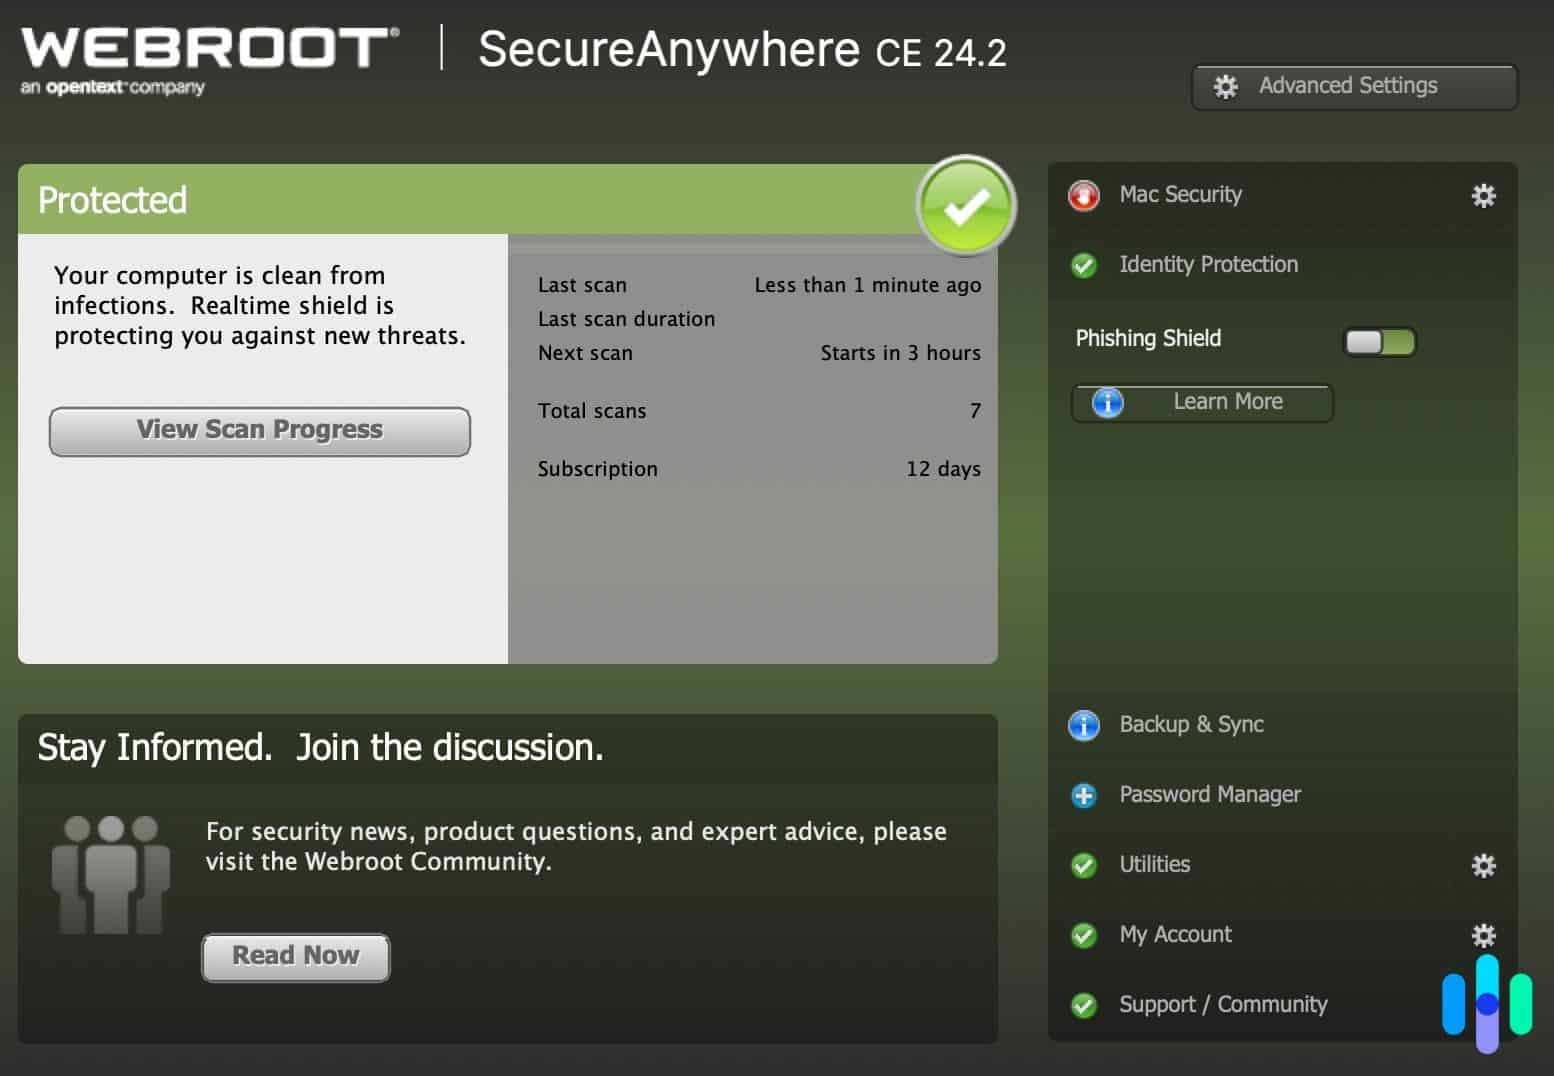Click the Utilities green status checkmark
1554x1076 pixels.
click(x=1084, y=865)
